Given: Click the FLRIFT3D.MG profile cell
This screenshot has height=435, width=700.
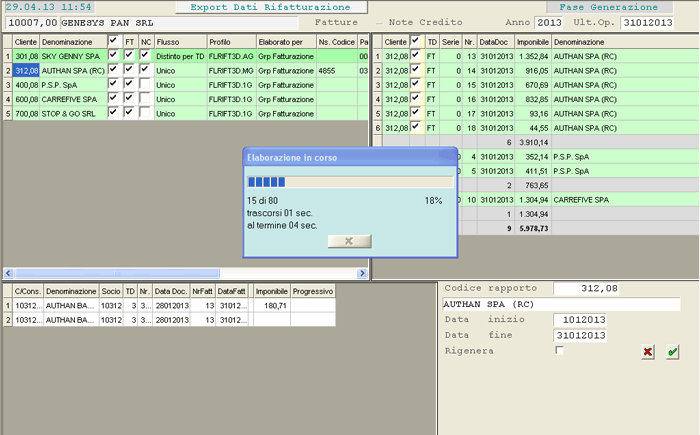Looking at the screenshot, I should point(231,71).
